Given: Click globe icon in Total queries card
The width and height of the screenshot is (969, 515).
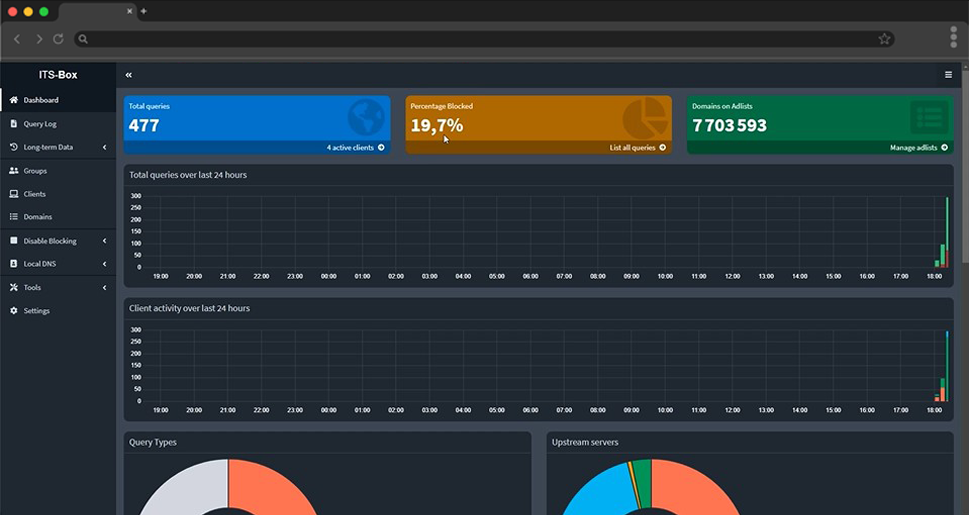Looking at the screenshot, I should [366, 117].
